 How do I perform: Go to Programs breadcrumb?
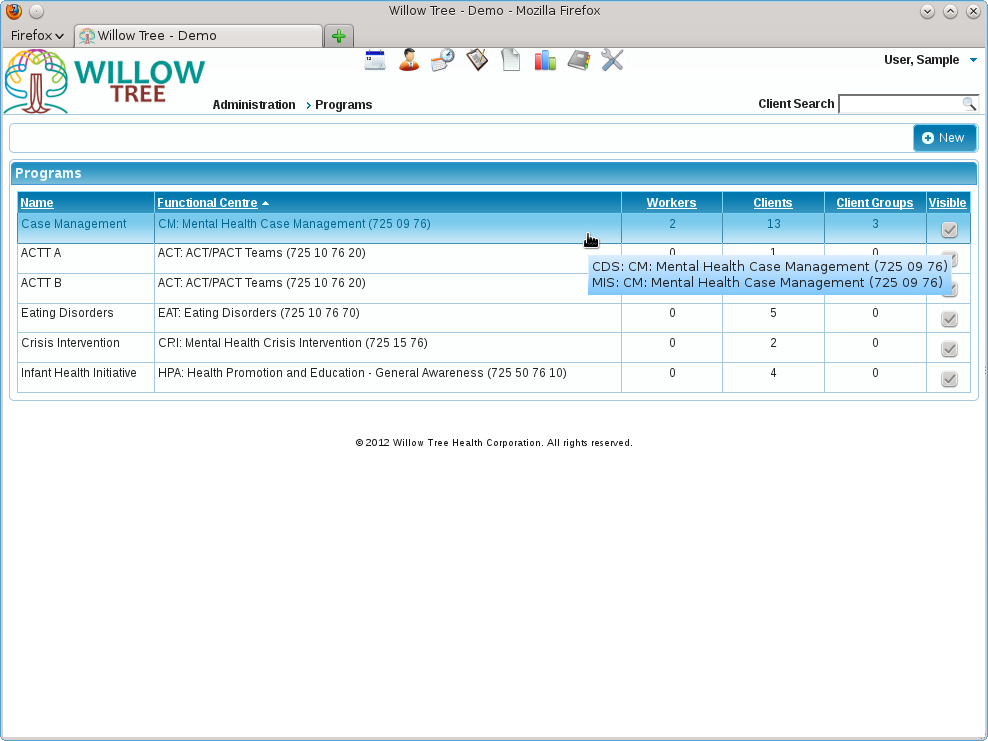coord(343,105)
